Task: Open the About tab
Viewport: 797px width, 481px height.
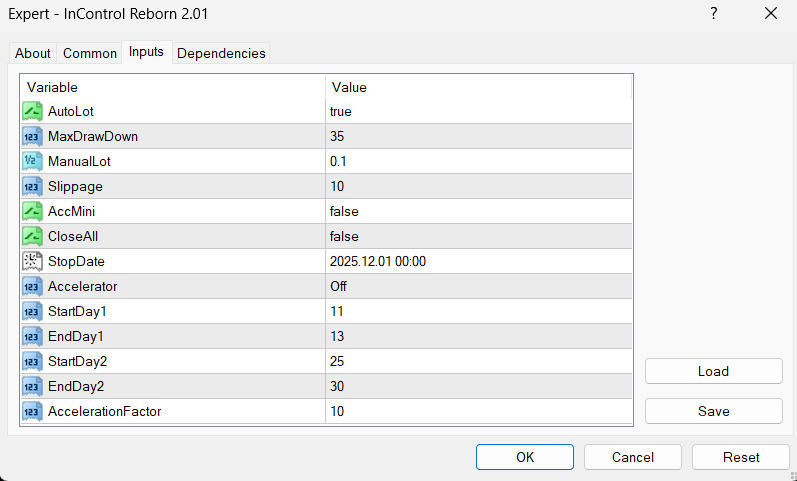Action: click(33, 53)
